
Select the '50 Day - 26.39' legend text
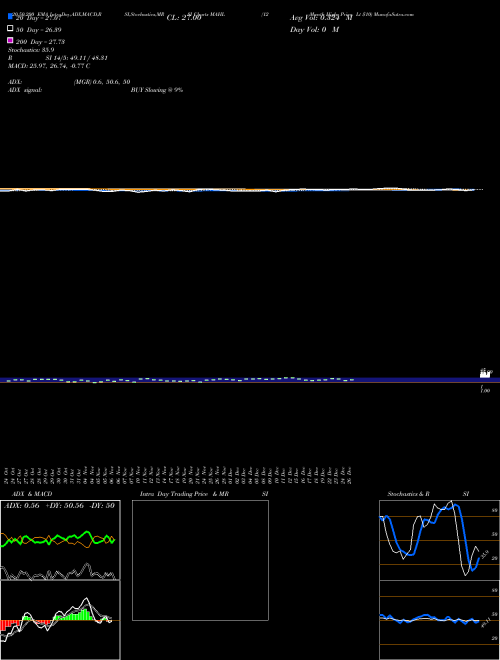point(38,30)
